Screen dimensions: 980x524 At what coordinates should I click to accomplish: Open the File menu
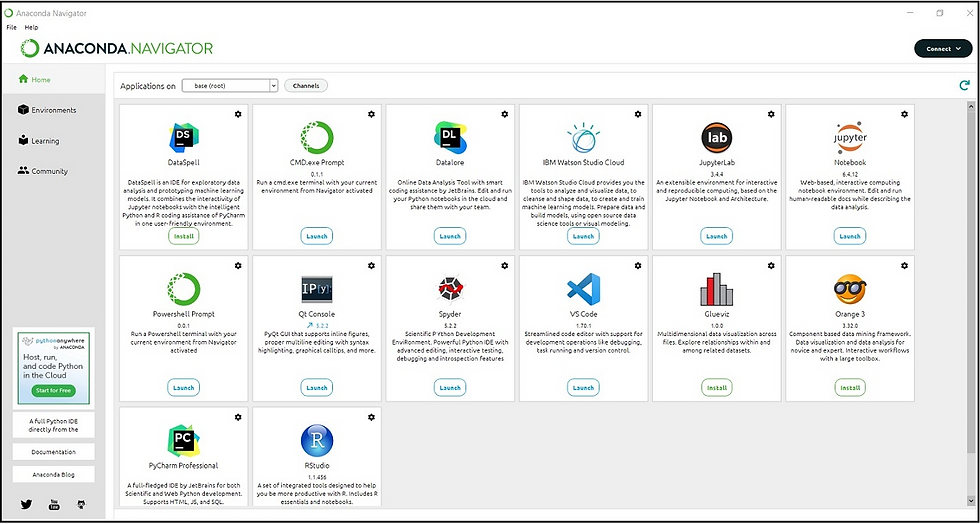[11, 28]
